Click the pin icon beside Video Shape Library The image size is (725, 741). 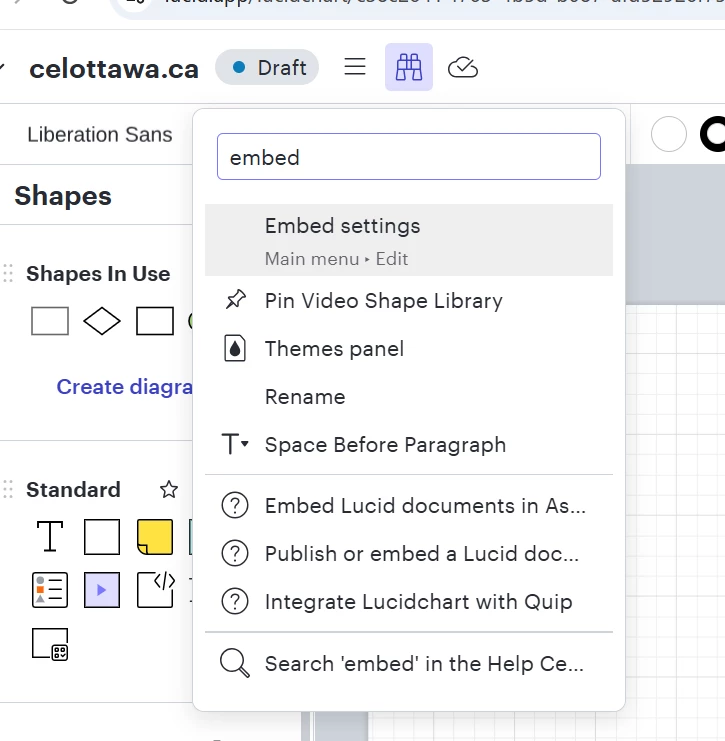pos(235,300)
